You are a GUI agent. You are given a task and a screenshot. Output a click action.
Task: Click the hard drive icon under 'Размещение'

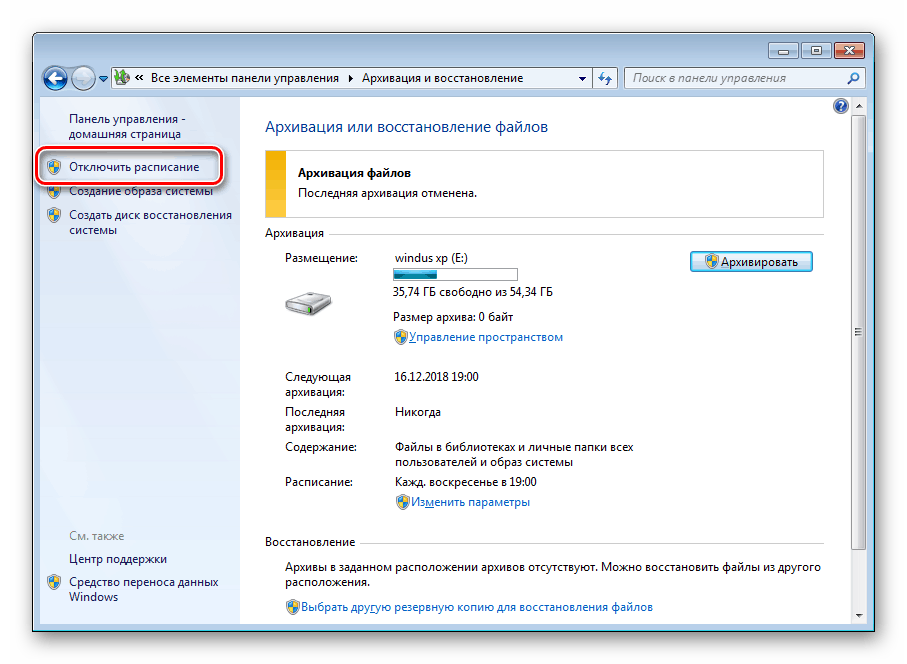308,303
